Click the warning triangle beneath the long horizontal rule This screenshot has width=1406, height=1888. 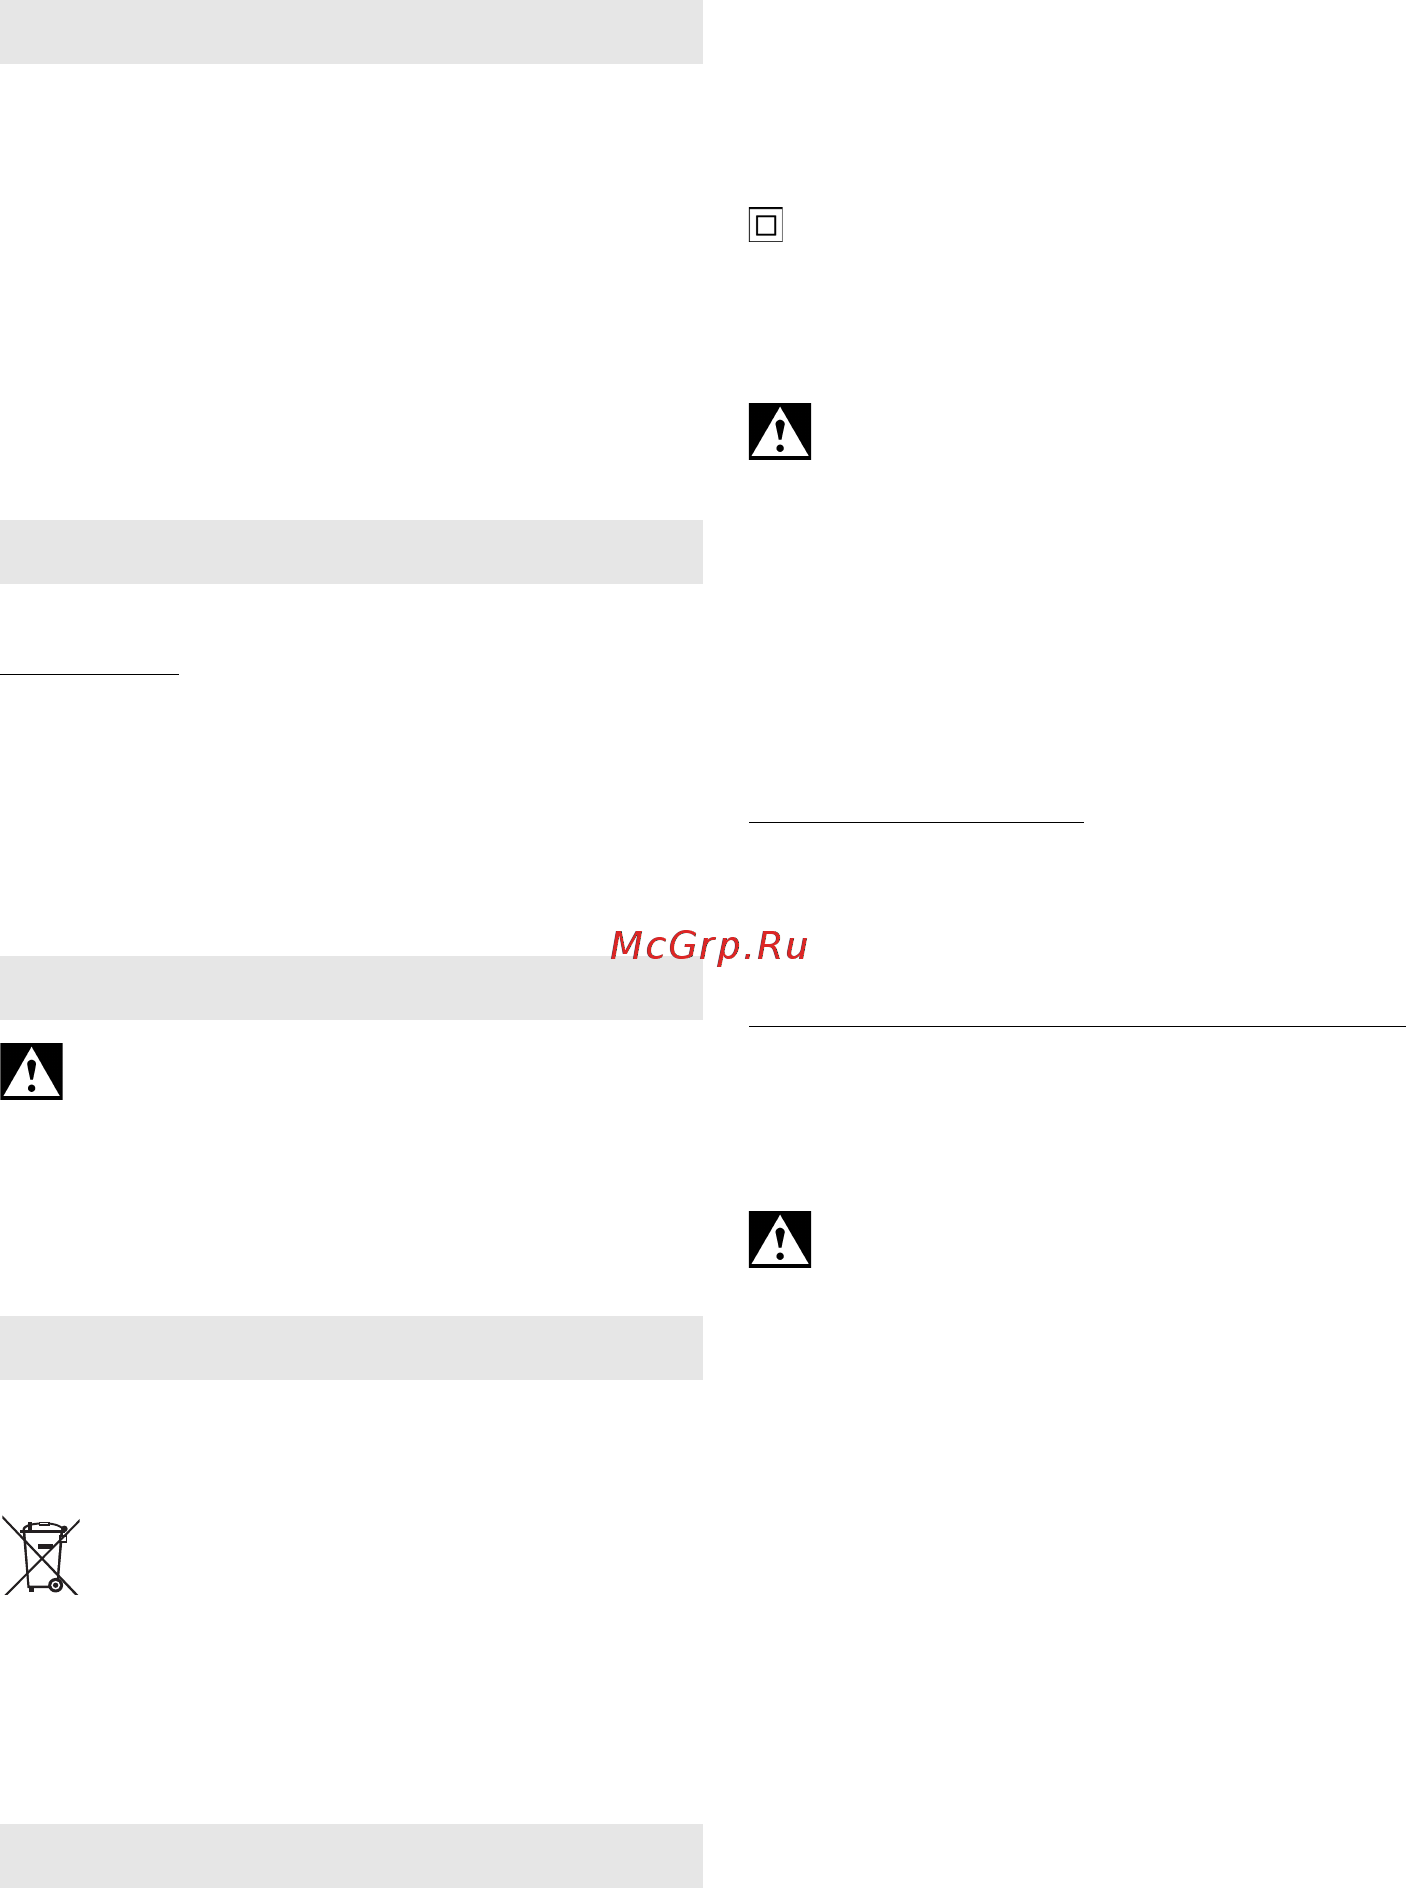pos(780,1239)
